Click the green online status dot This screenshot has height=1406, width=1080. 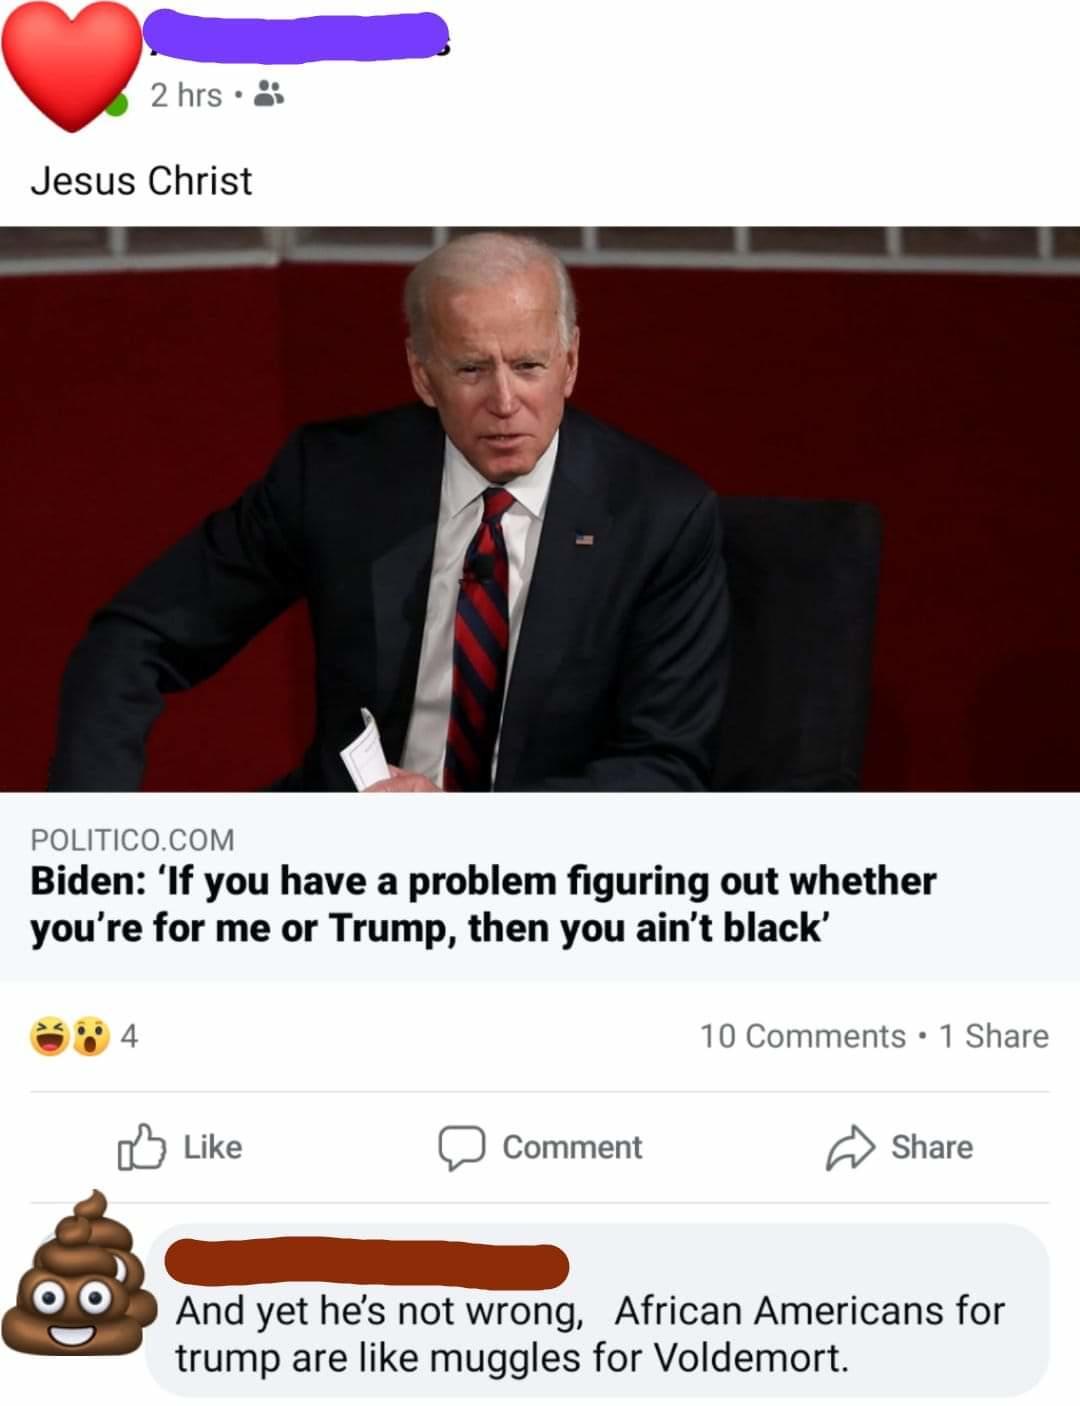click(x=117, y=104)
